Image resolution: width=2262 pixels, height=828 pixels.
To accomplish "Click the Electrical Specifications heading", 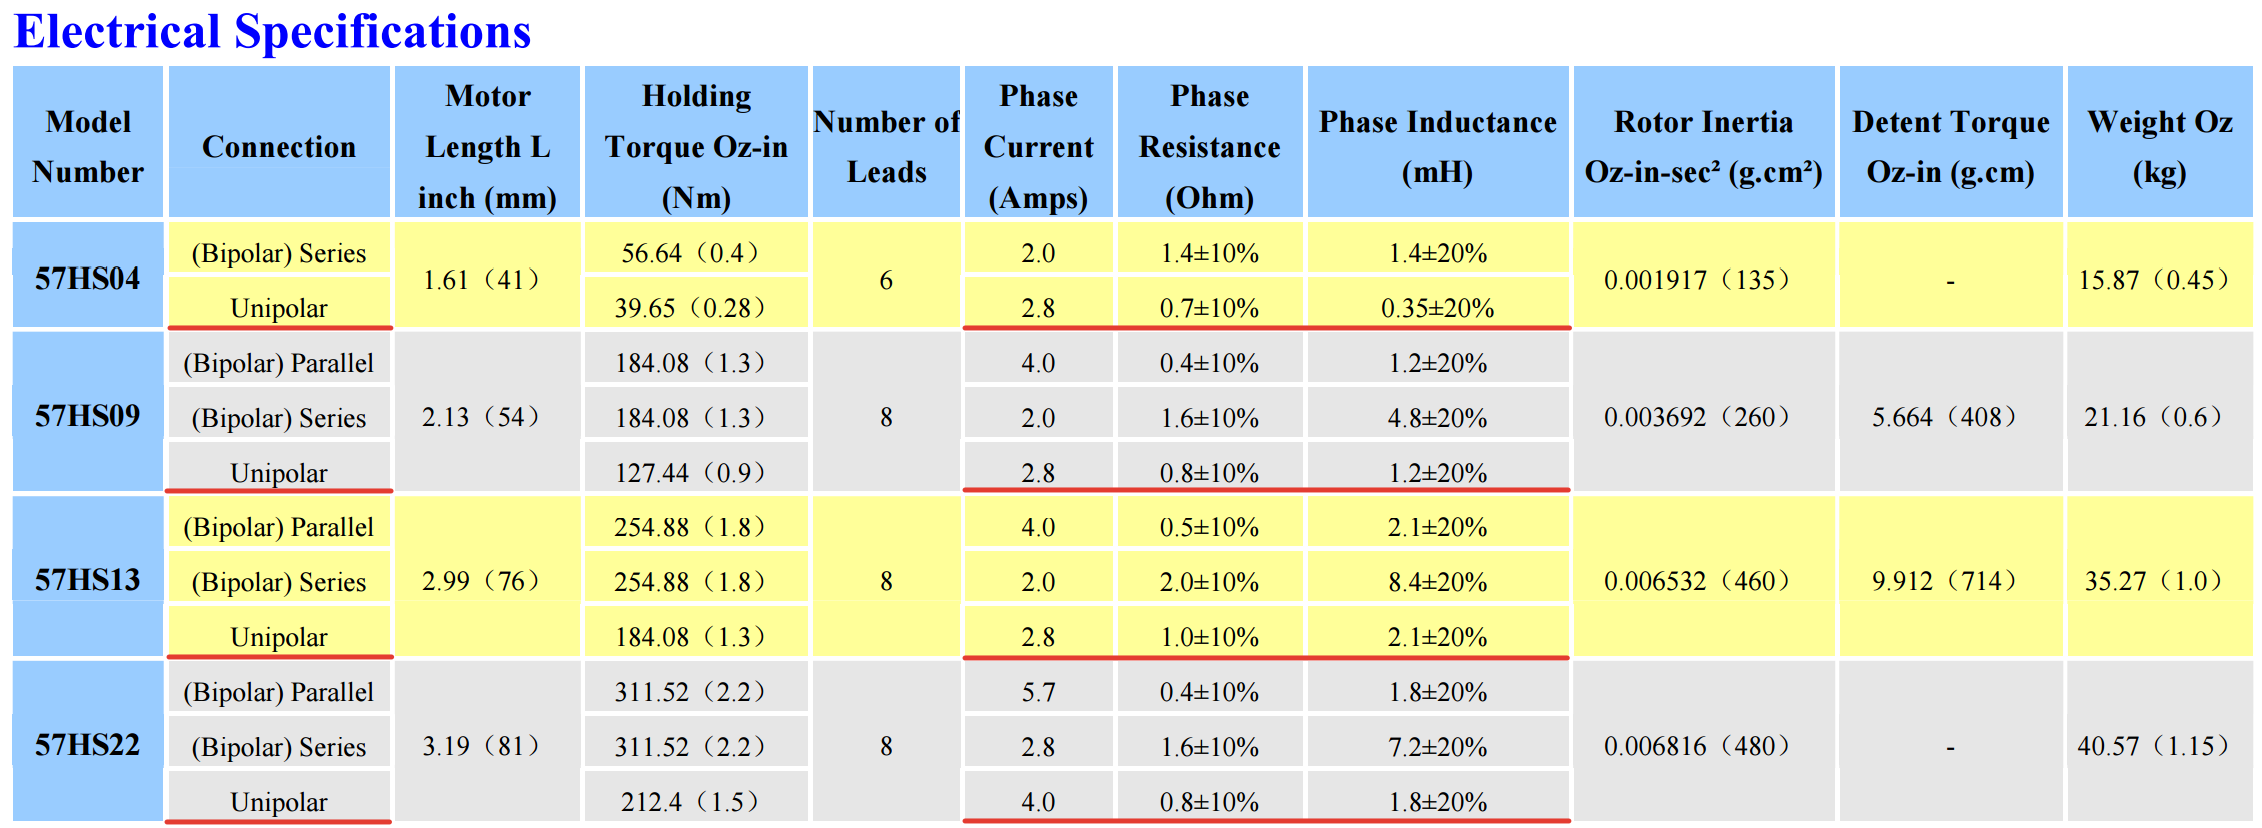I will pos(272,32).
